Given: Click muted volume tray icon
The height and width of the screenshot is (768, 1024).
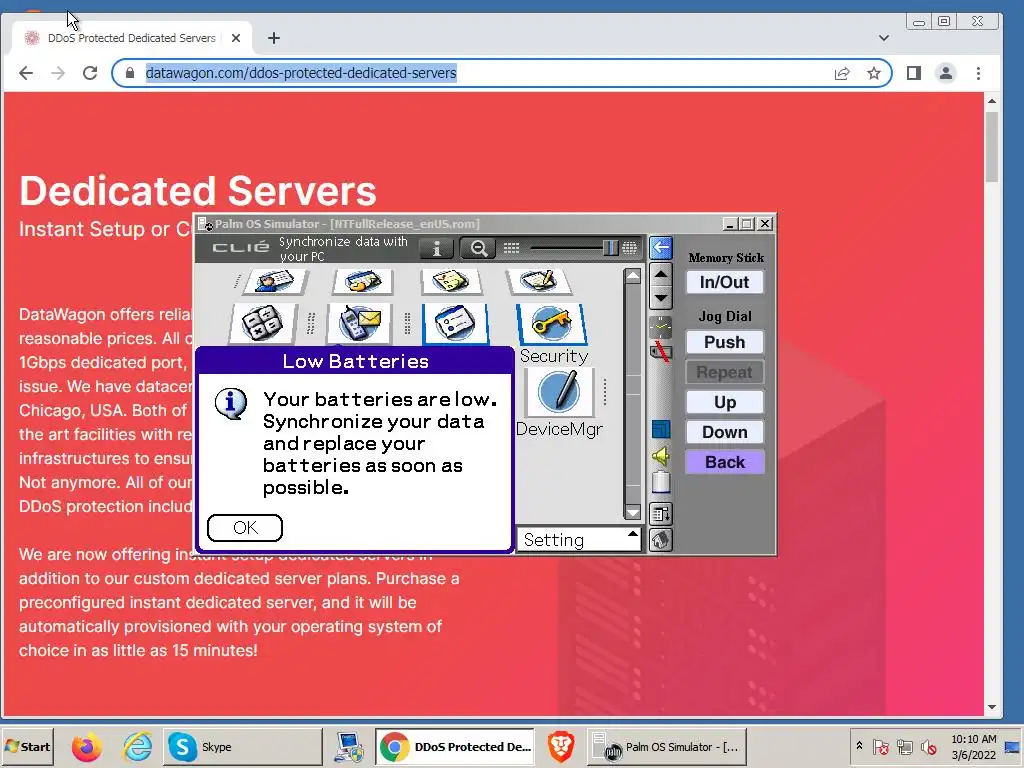Looking at the screenshot, I should click(929, 747).
